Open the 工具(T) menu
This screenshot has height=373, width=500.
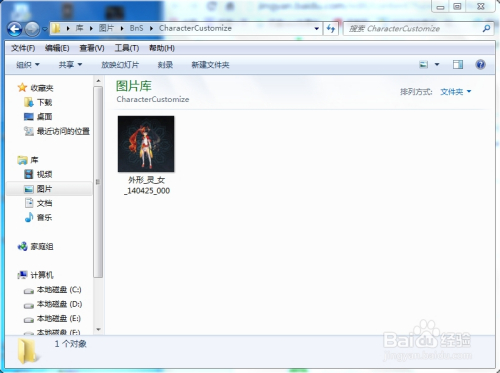tap(127, 48)
